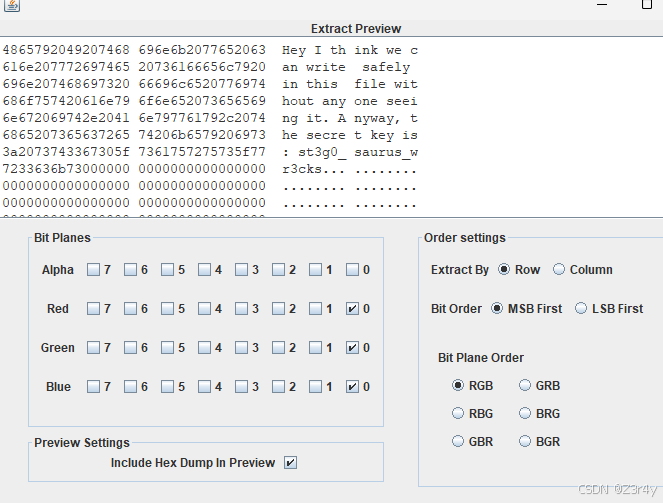Click the Java application icon in title bar

(x=12, y=5)
